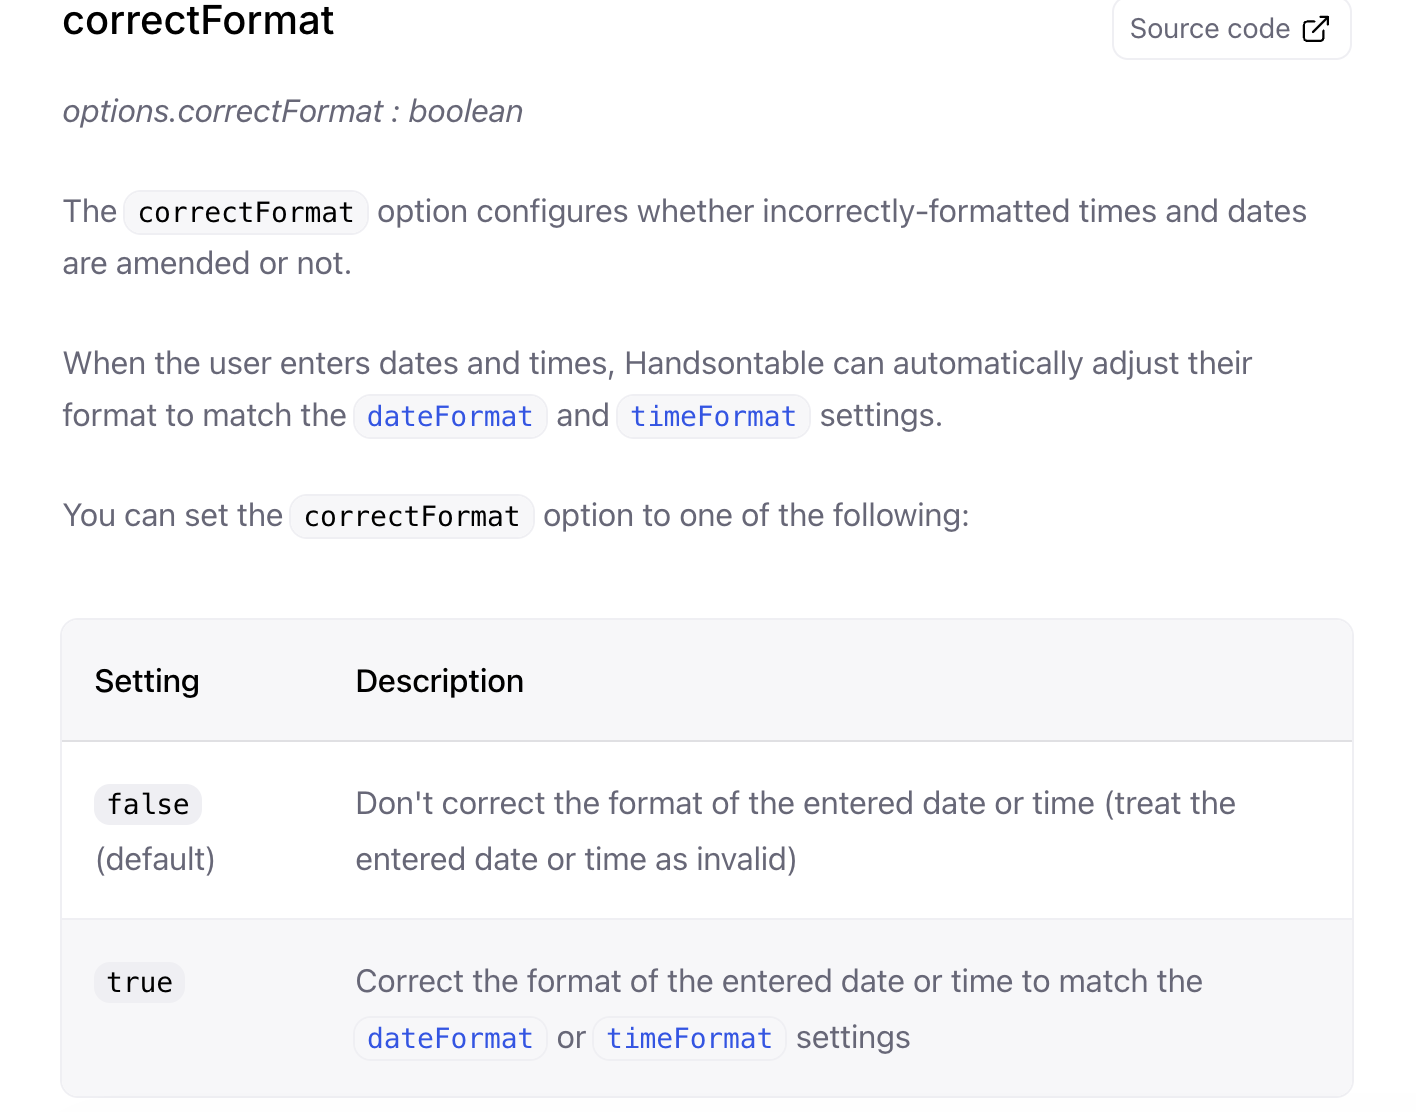
Task: Click correctFormat code after 'You can set the'
Action: (x=412, y=516)
